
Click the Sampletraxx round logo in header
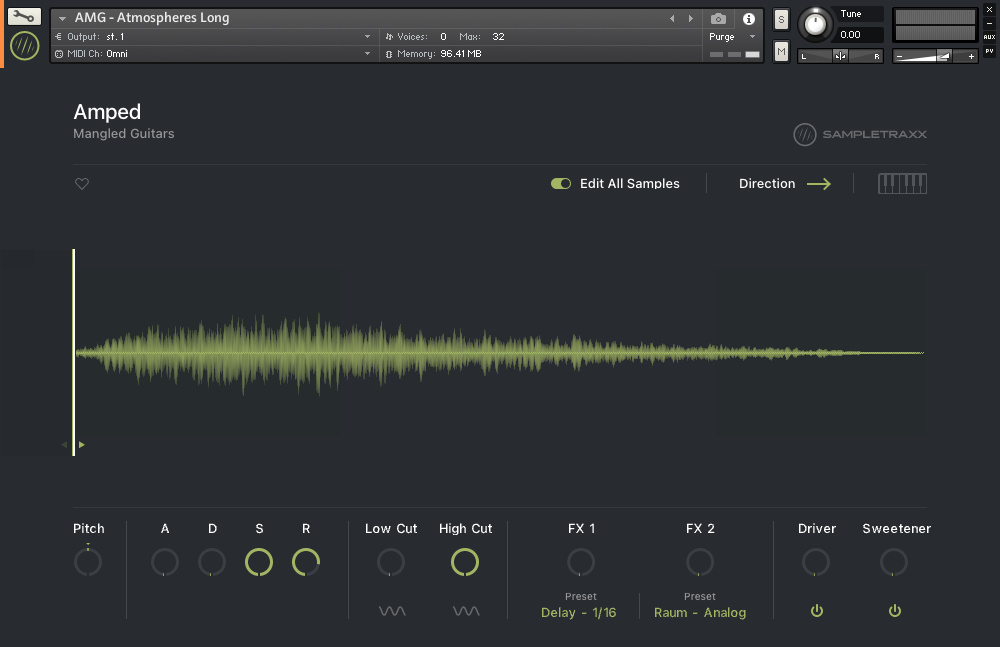click(25, 46)
